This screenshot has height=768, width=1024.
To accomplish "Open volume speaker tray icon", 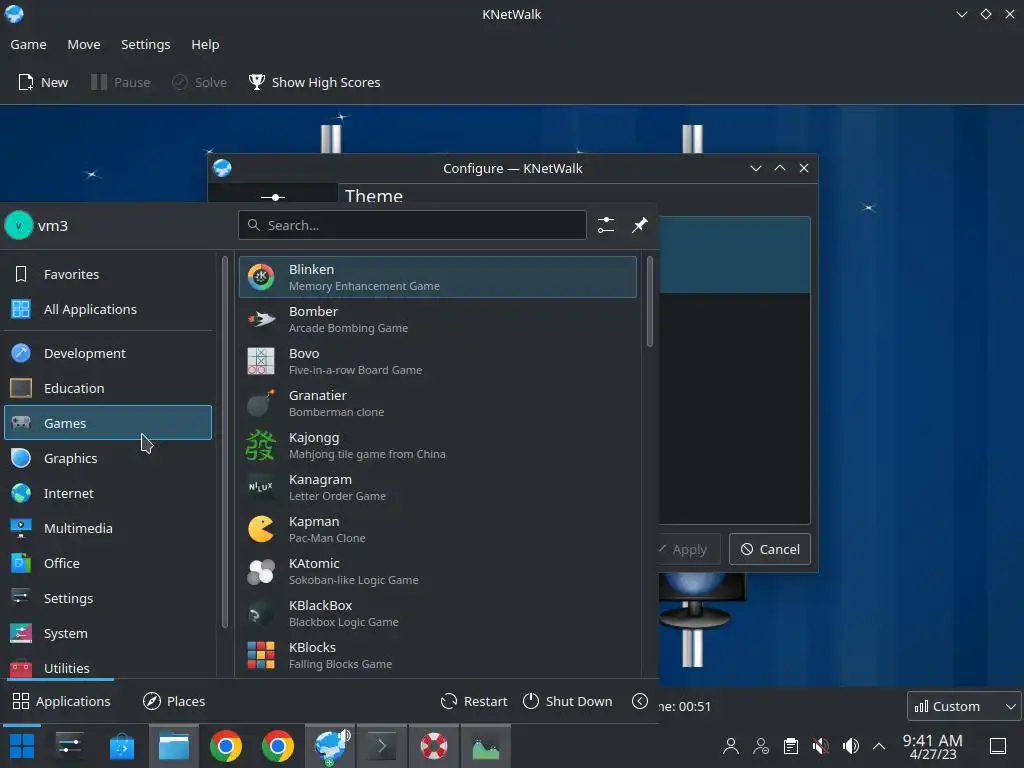I will click(x=850, y=746).
